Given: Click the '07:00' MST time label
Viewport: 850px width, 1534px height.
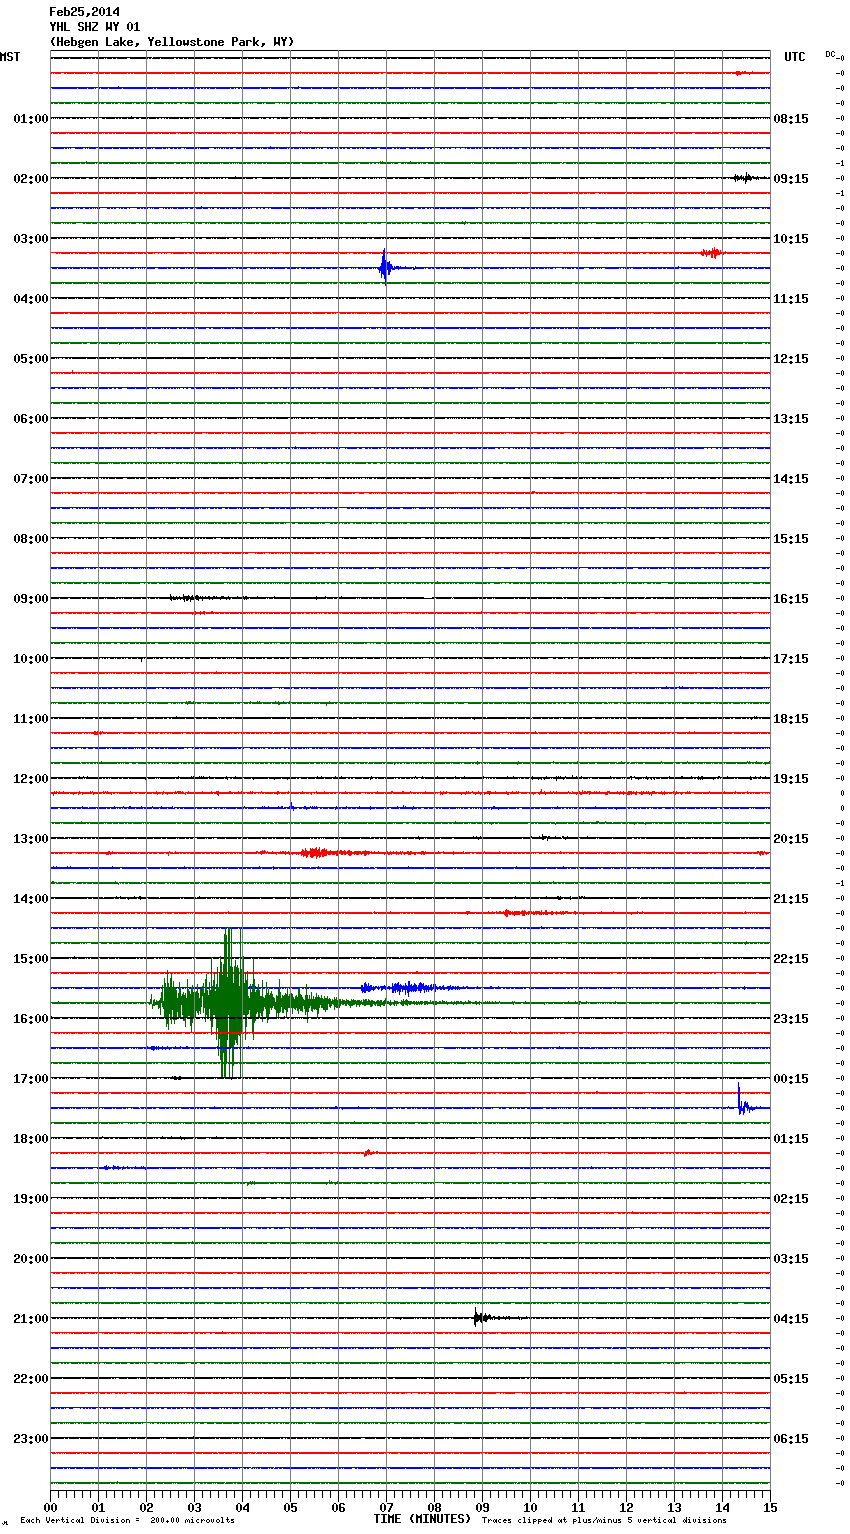Looking at the screenshot, I should click(30, 479).
